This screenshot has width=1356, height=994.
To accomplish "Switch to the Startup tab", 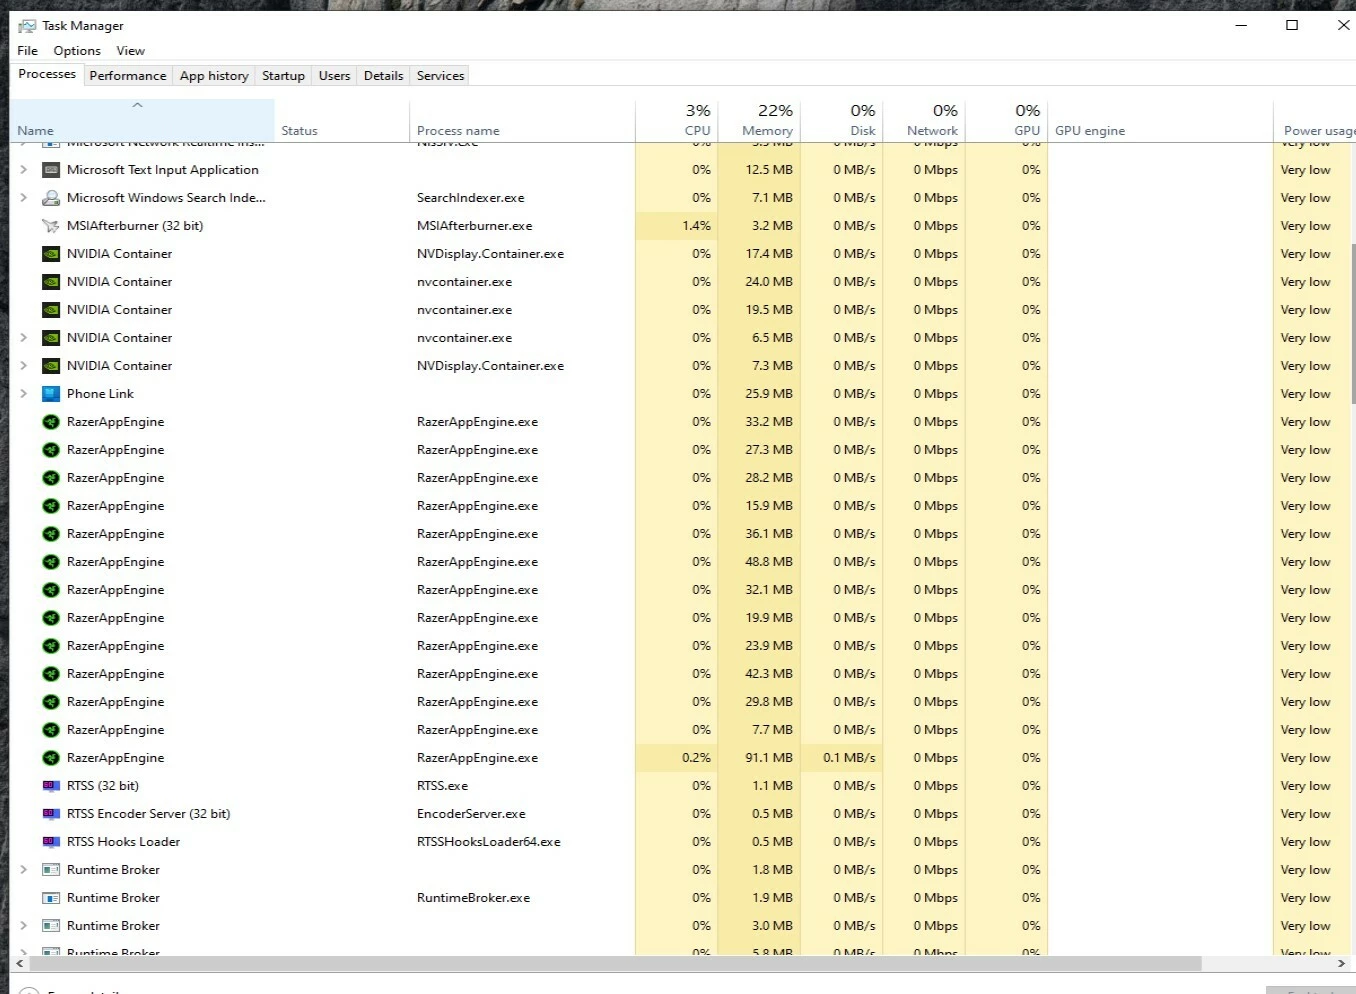I will tap(283, 75).
